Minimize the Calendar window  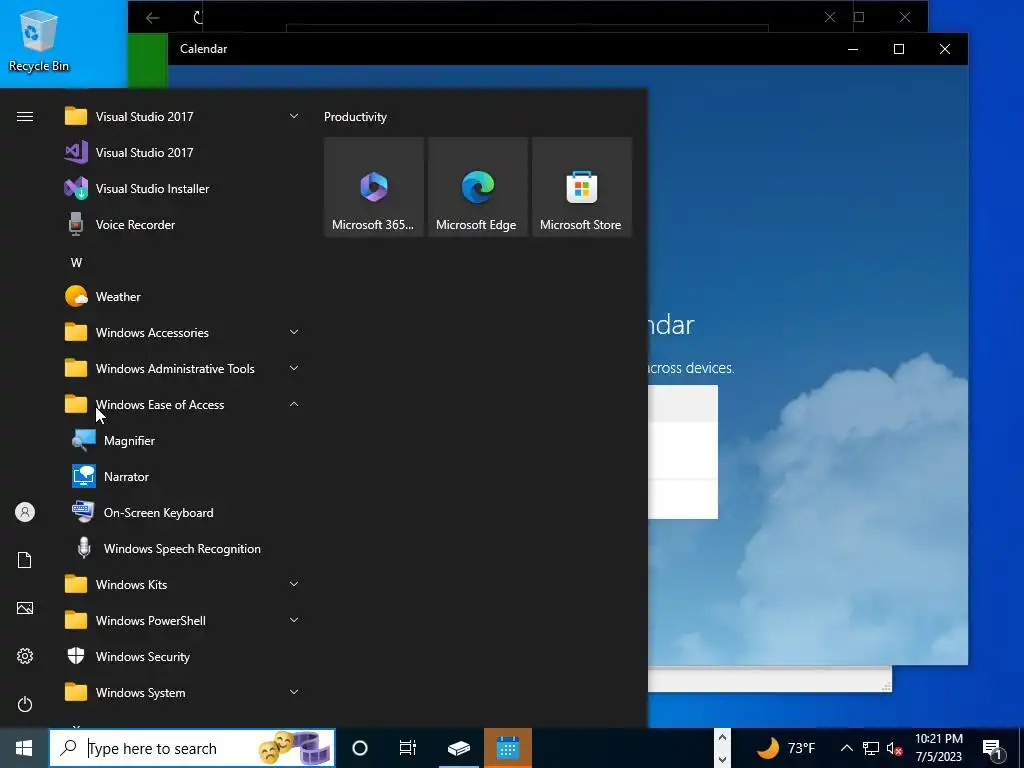tap(853, 49)
